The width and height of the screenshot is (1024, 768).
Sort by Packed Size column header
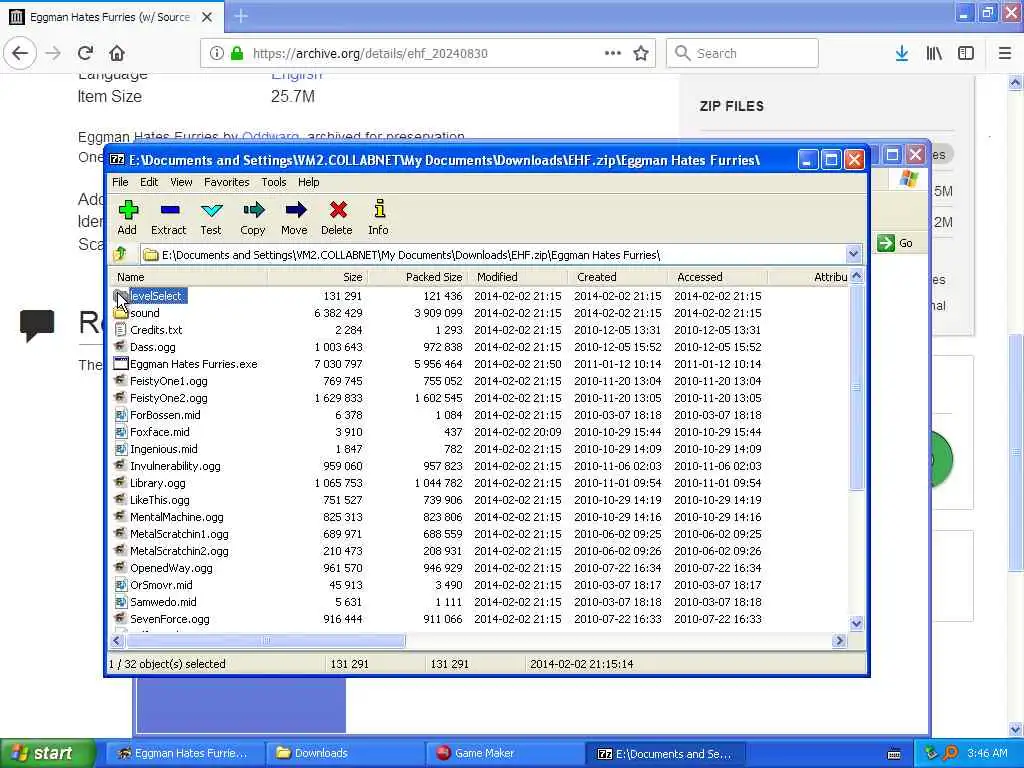[x=418, y=277]
